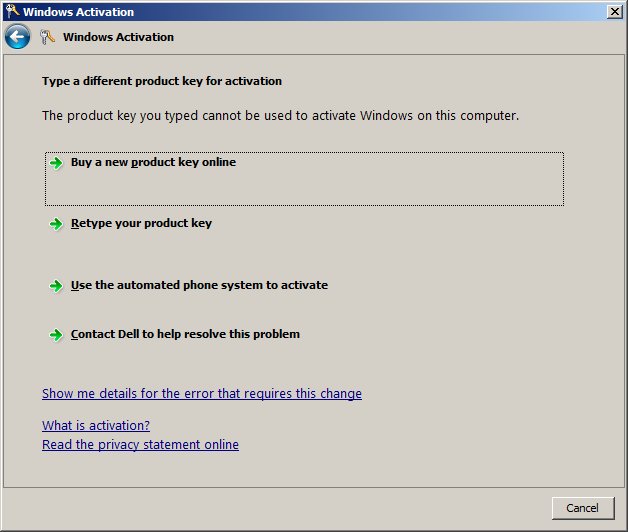Click the product key cannot be used message

coord(280,116)
